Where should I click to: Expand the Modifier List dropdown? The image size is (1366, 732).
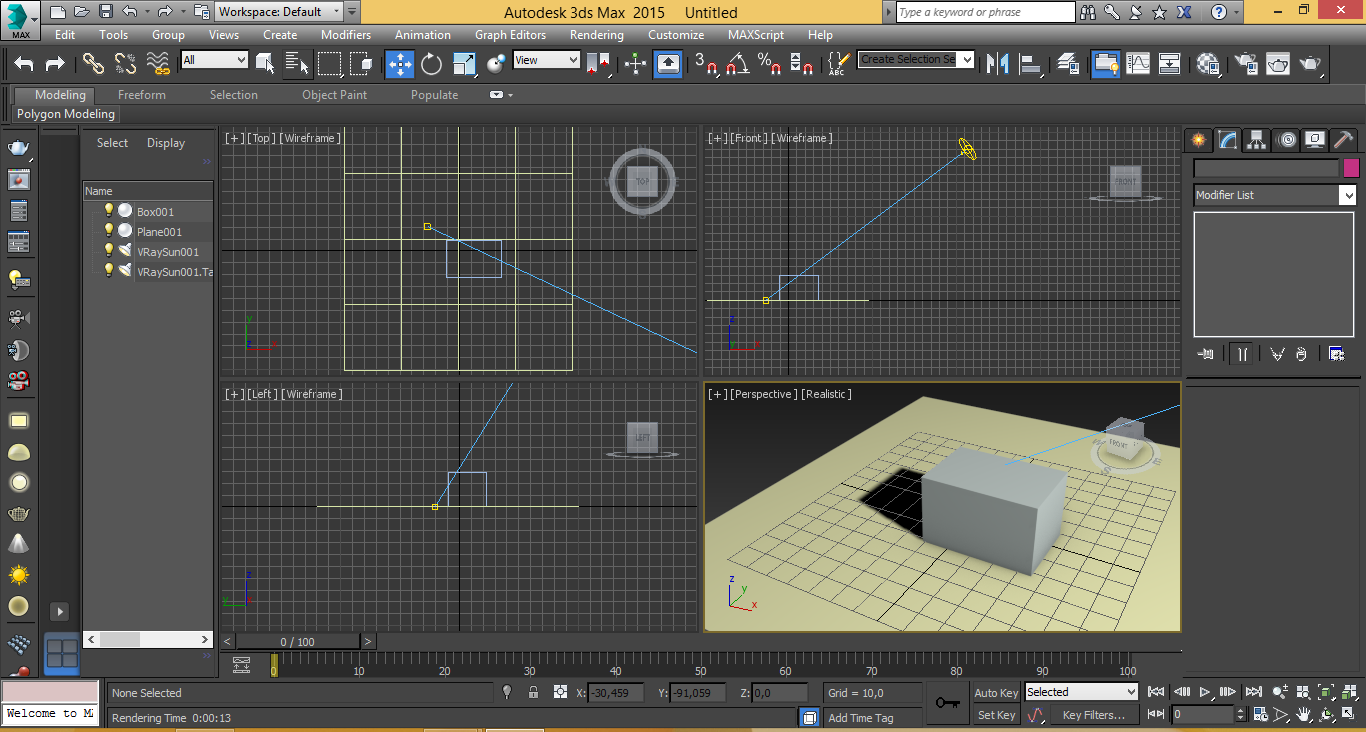point(1347,196)
